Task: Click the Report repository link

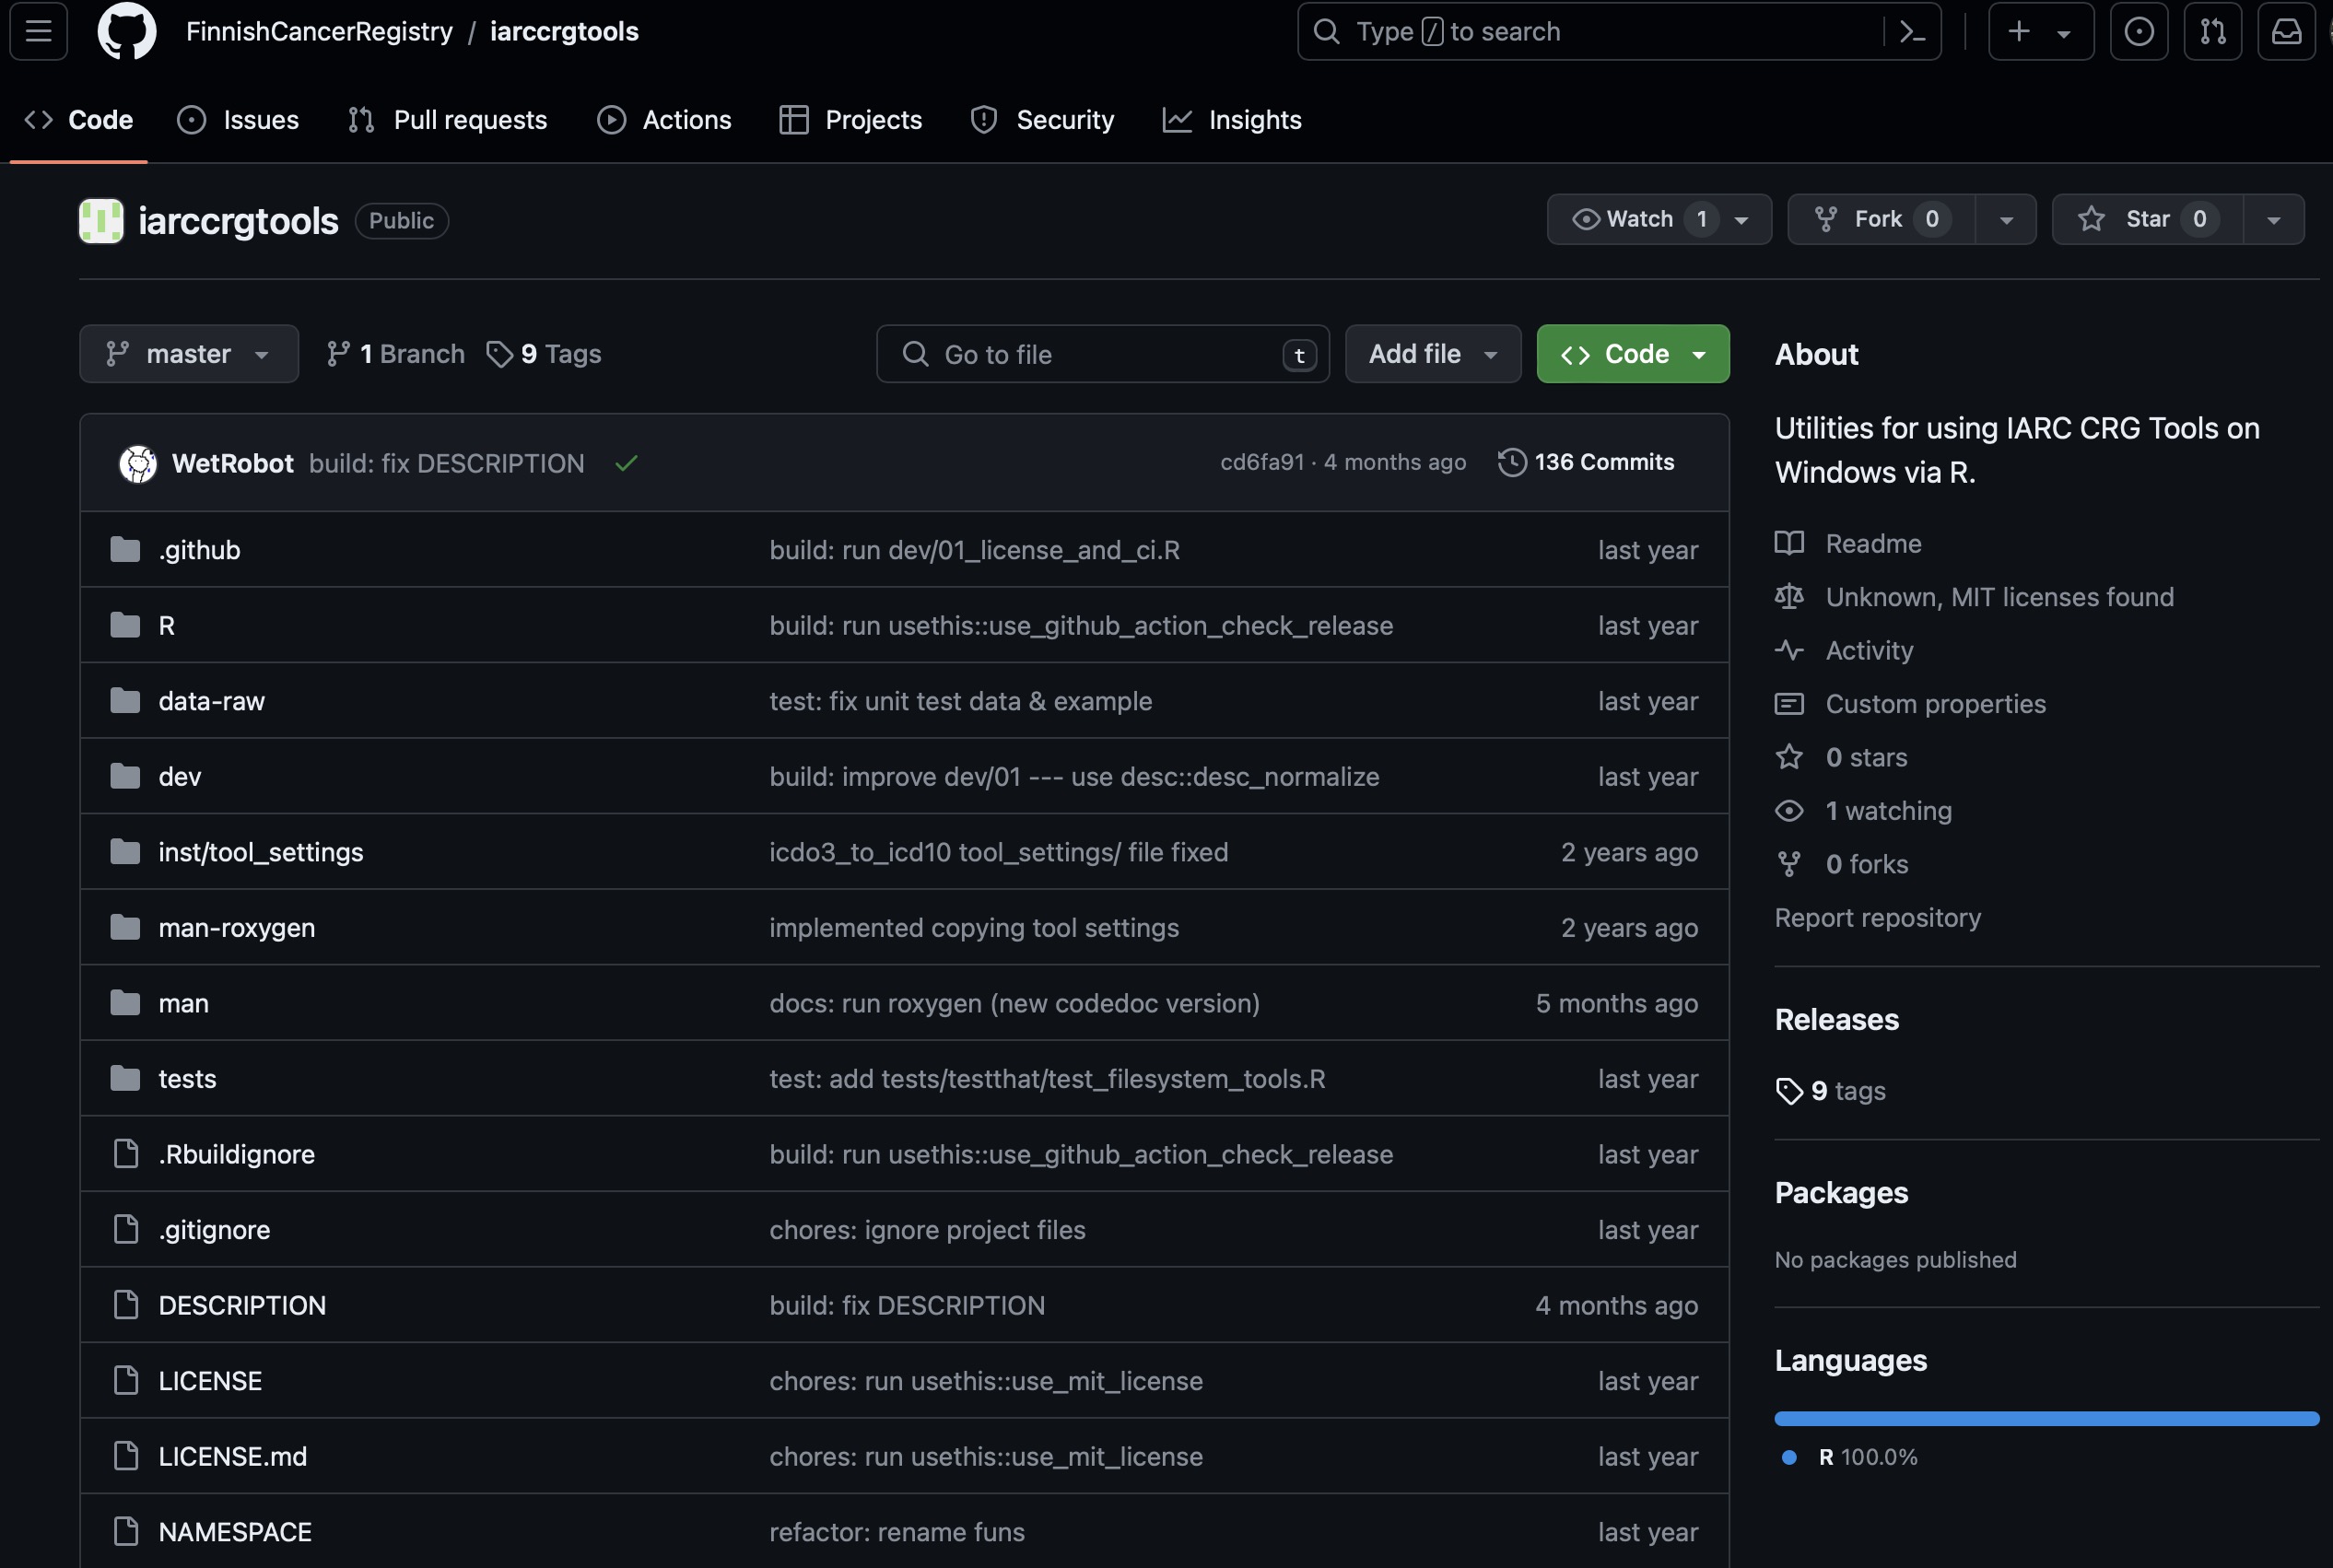Action: click(x=1877, y=918)
